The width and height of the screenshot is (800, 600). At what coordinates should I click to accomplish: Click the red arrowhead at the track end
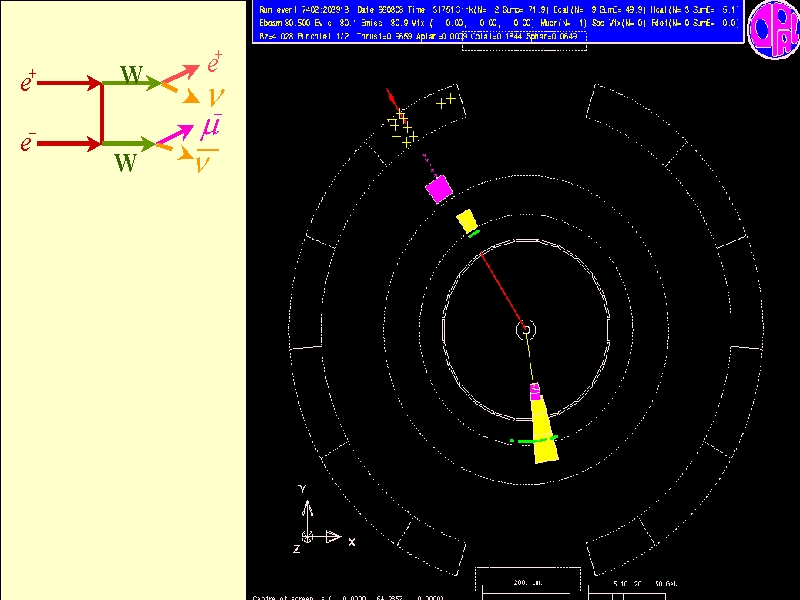pos(391,96)
